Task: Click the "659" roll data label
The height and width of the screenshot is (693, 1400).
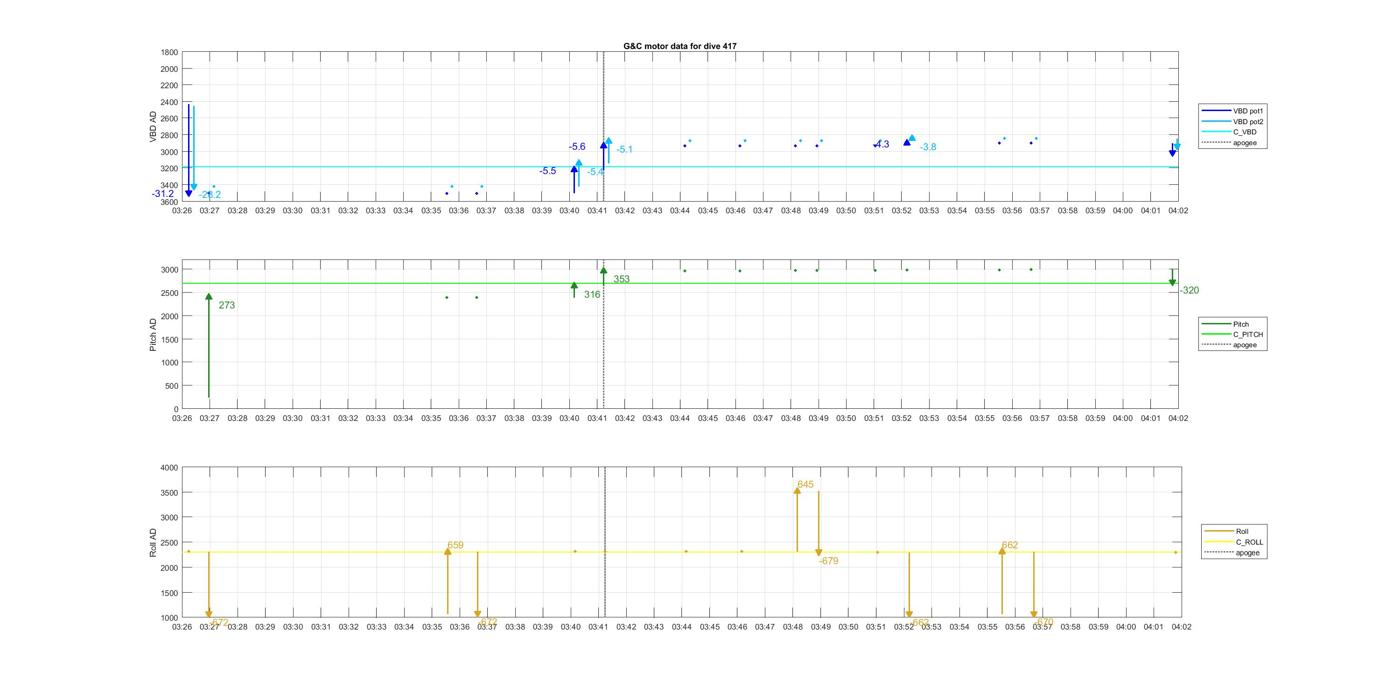Action: point(455,546)
